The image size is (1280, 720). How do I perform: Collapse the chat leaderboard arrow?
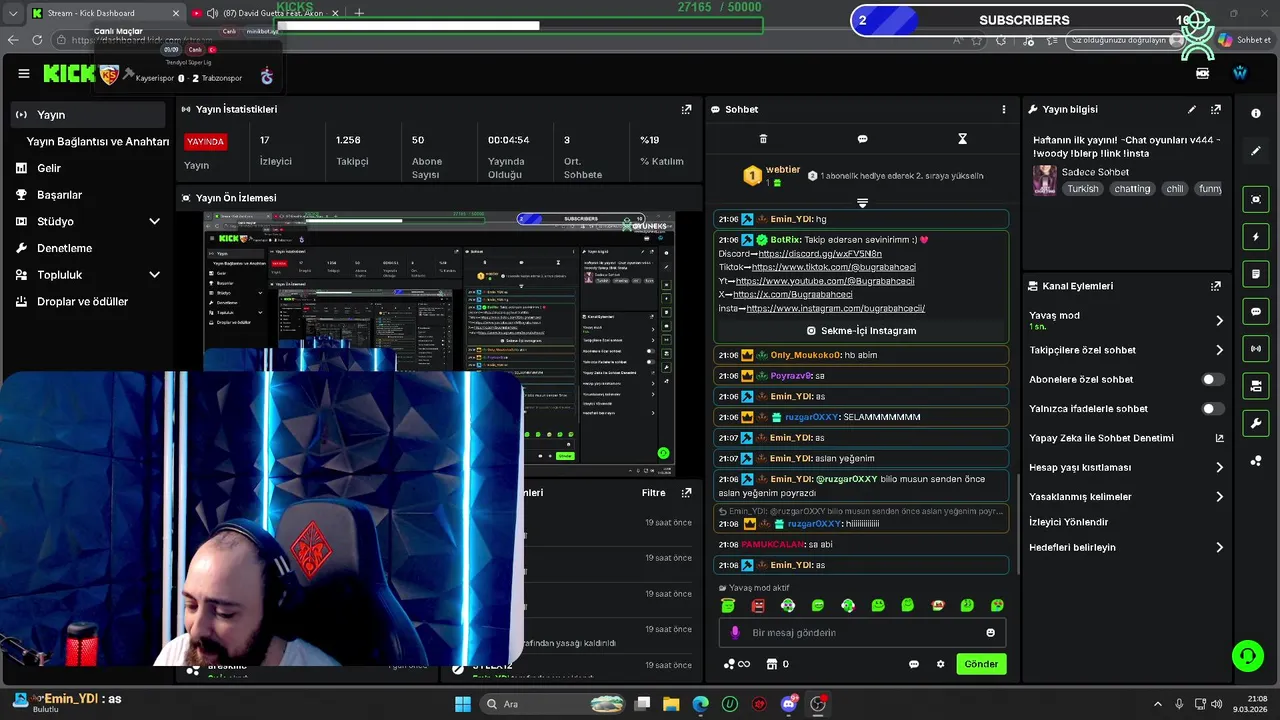pos(862,202)
